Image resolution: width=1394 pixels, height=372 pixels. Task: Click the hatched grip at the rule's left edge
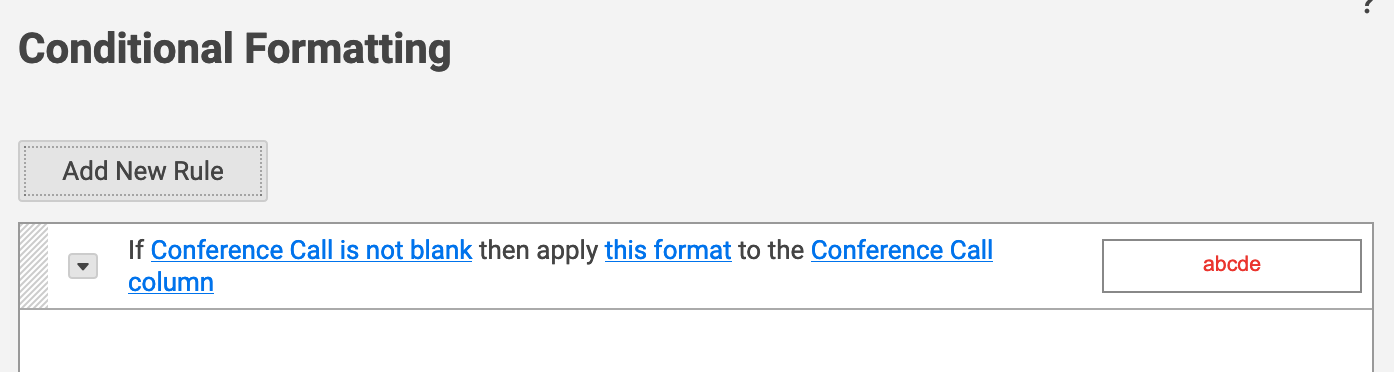pyautogui.click(x=34, y=266)
